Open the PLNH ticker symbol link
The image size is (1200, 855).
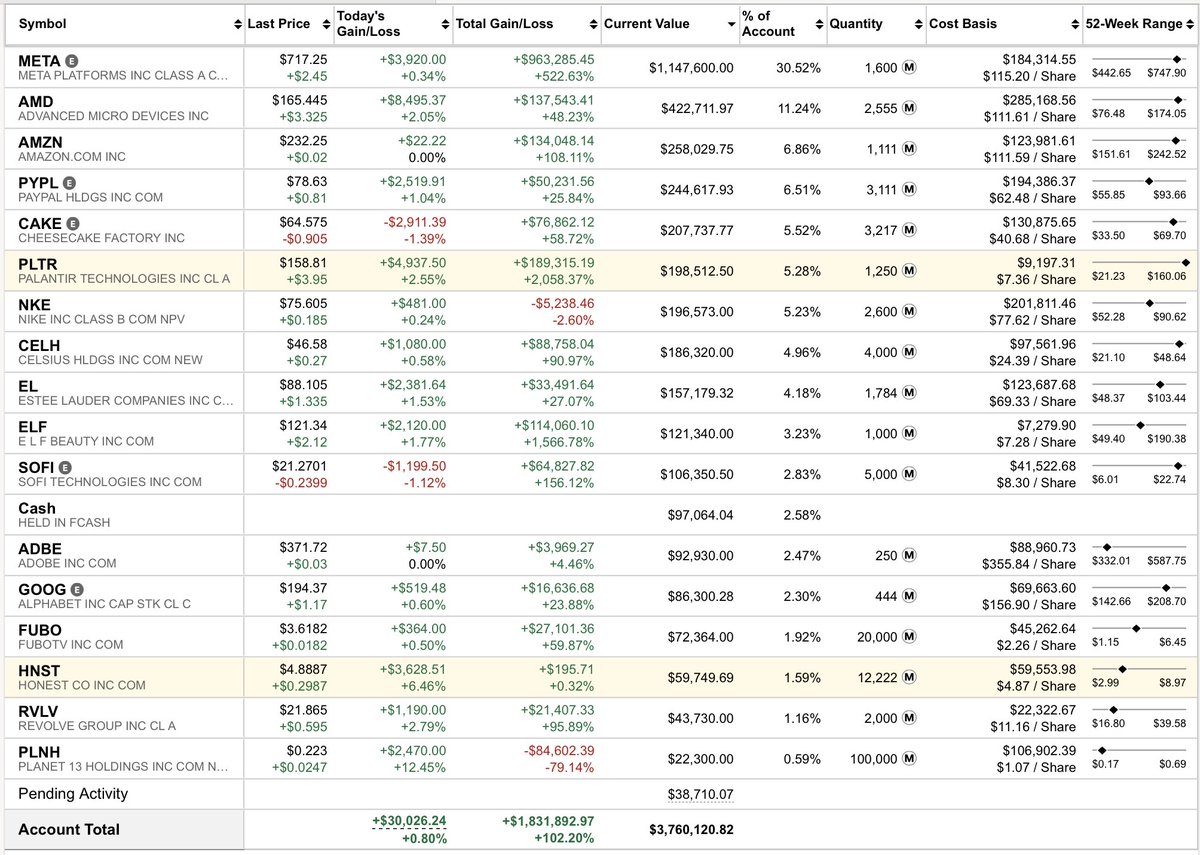[40, 752]
